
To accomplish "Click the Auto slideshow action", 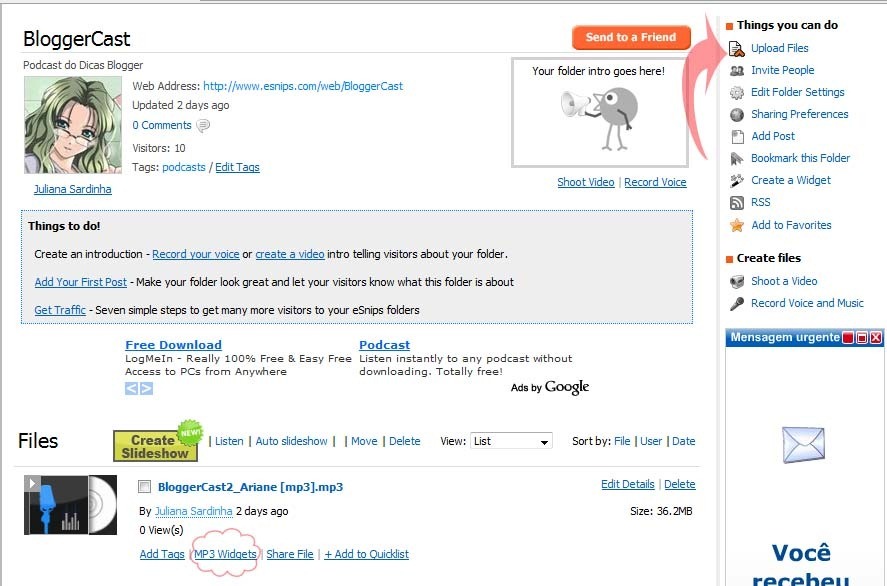I will coord(291,441).
